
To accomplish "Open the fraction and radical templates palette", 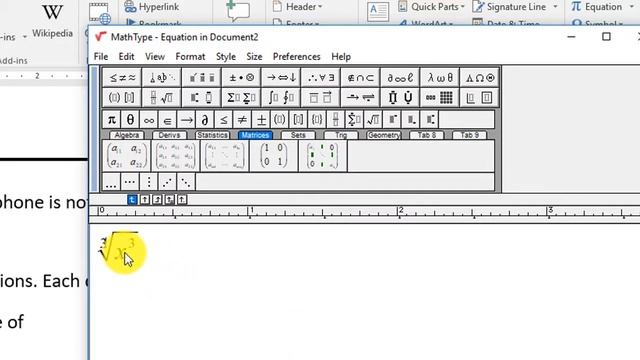I will point(162,98).
